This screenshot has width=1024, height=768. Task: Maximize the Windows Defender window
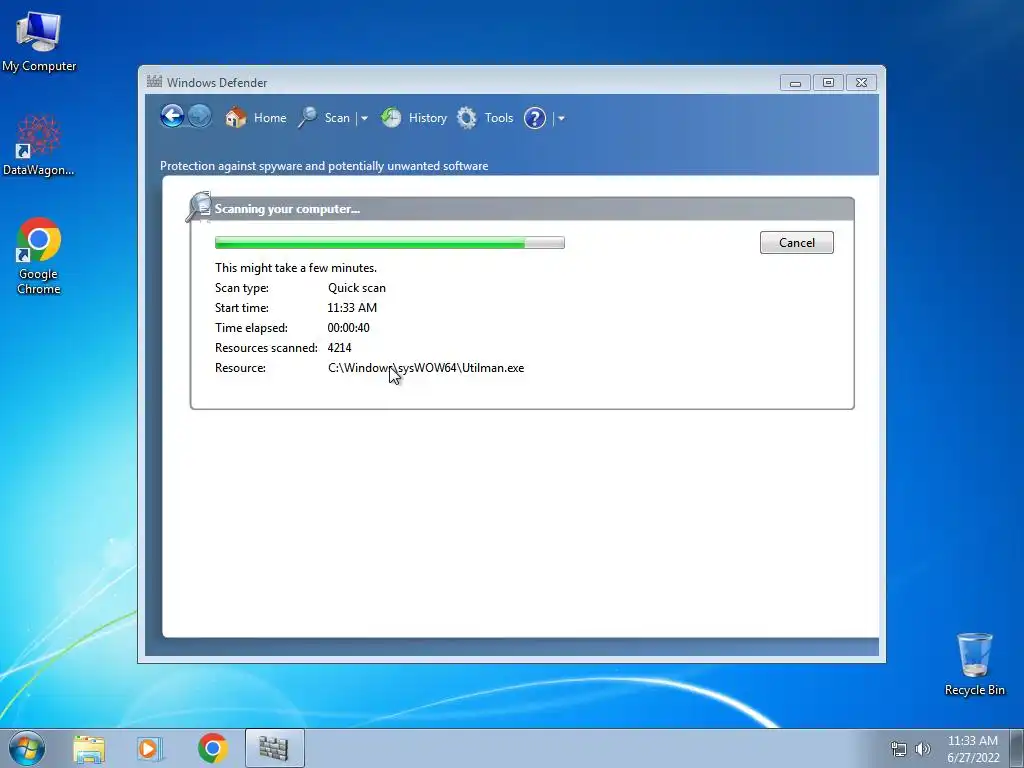(828, 83)
